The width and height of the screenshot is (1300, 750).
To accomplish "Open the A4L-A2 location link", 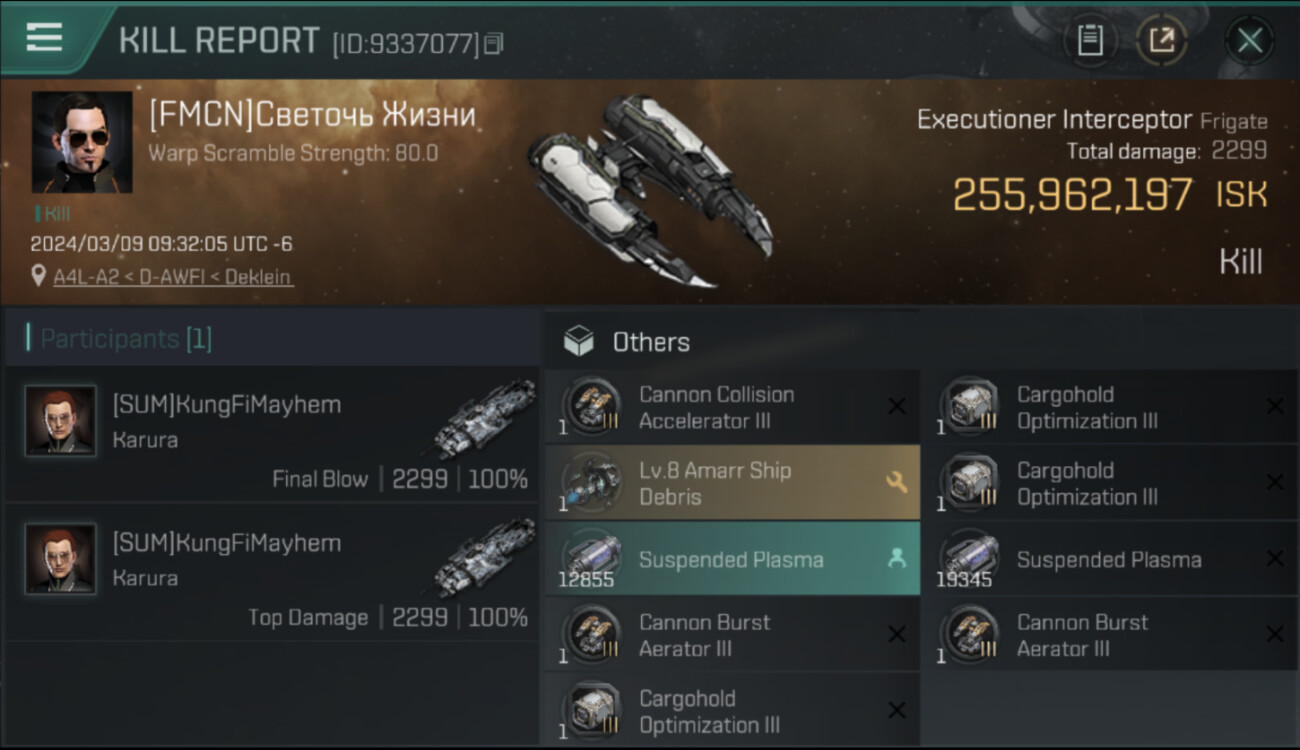I will (x=173, y=277).
